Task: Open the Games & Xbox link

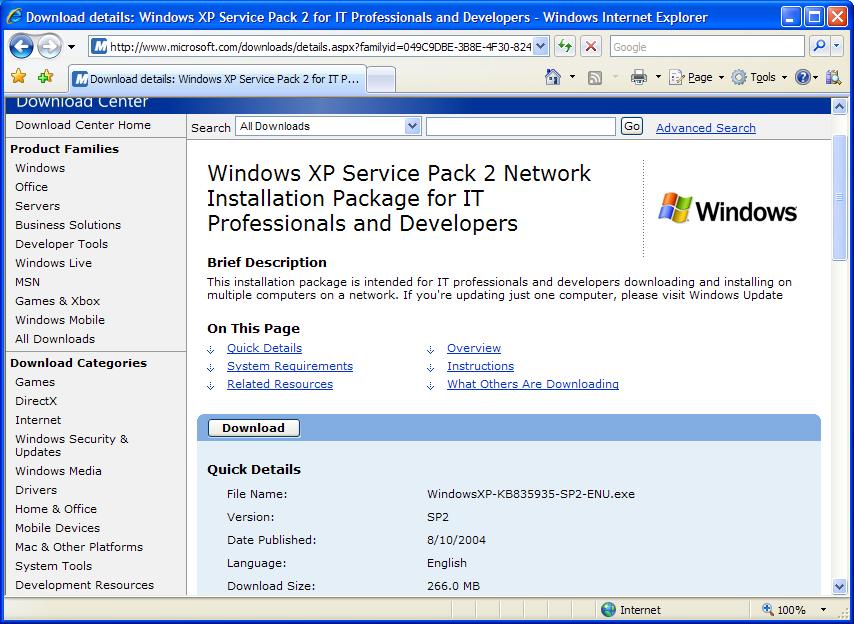Action: click(x=58, y=301)
